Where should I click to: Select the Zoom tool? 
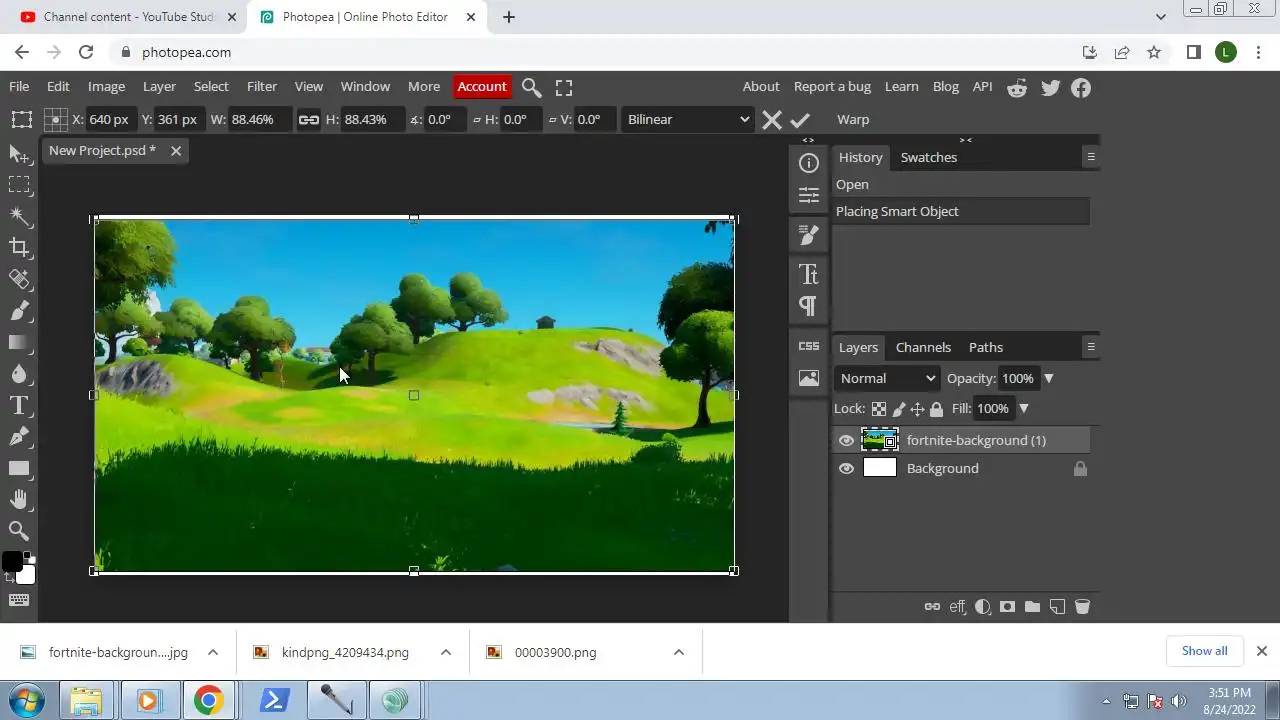tap(19, 531)
